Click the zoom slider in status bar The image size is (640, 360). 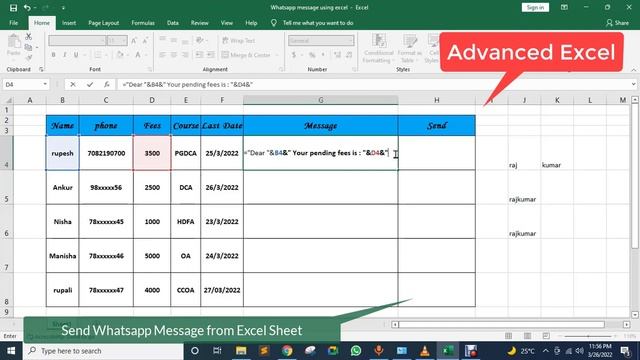[588, 336]
